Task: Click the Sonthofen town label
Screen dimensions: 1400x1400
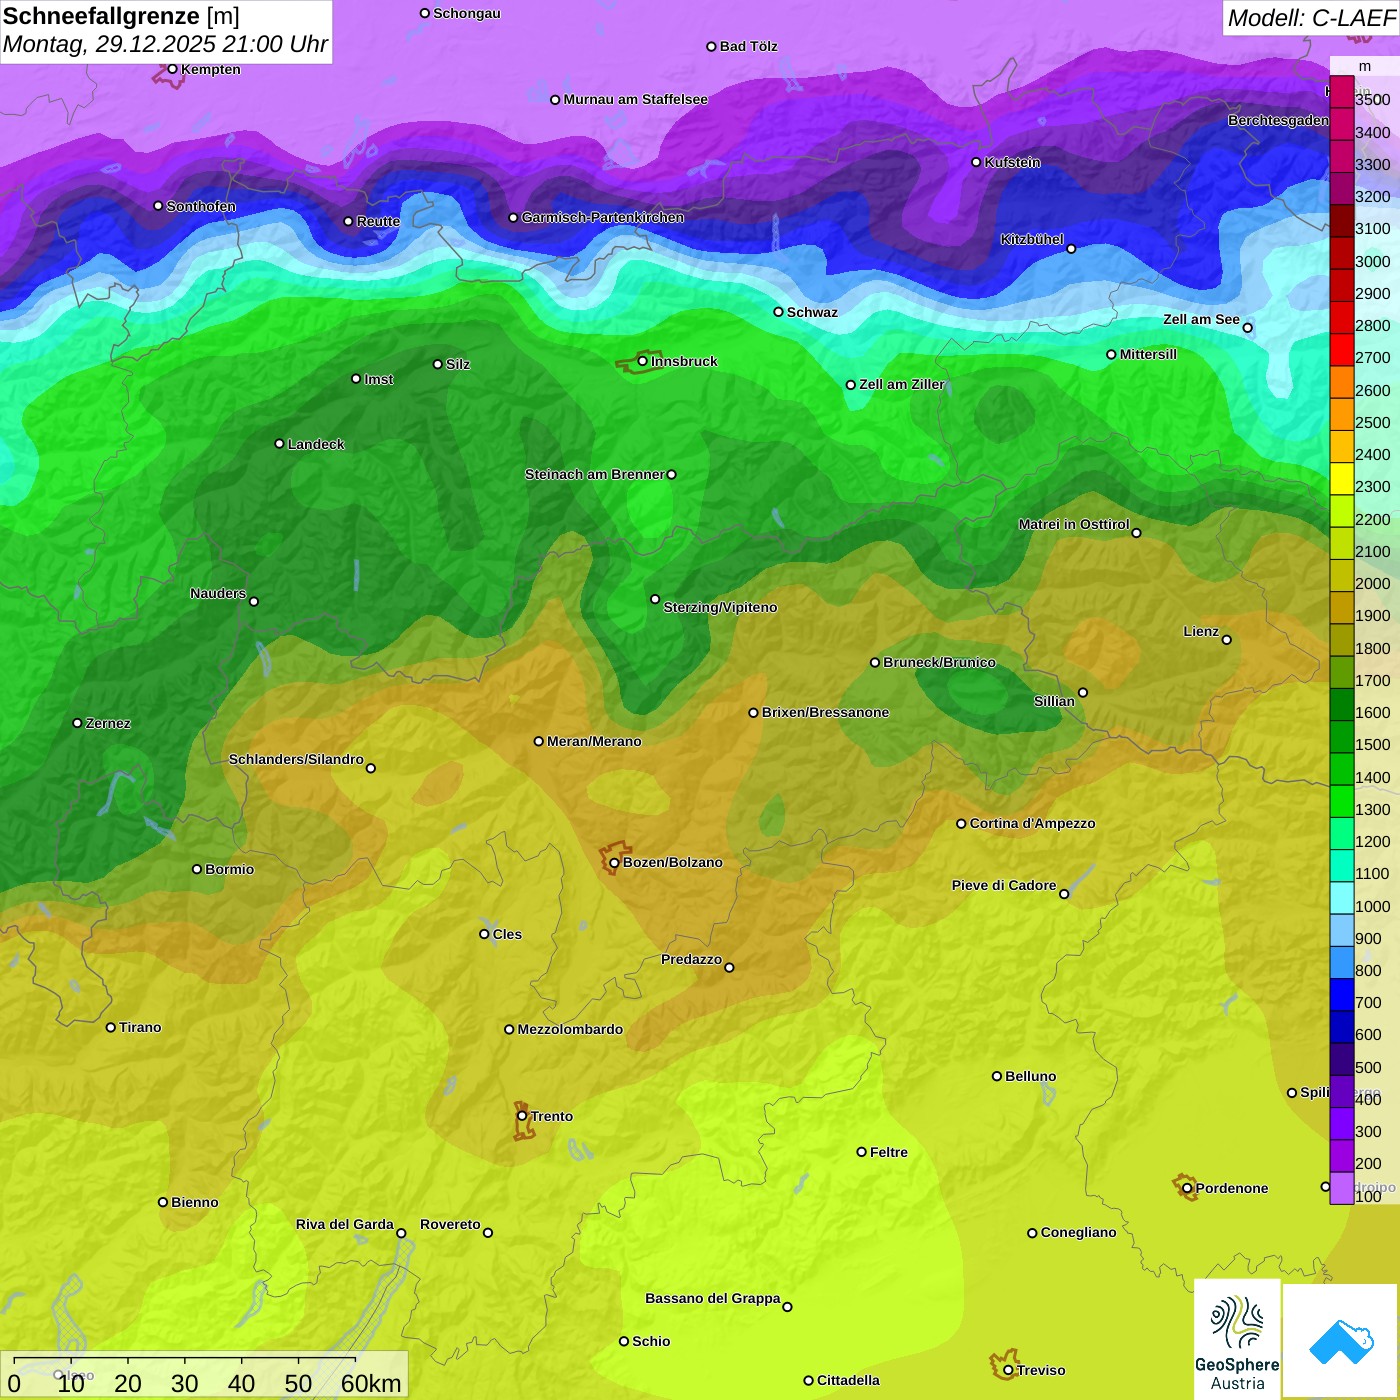Action: [x=201, y=206]
